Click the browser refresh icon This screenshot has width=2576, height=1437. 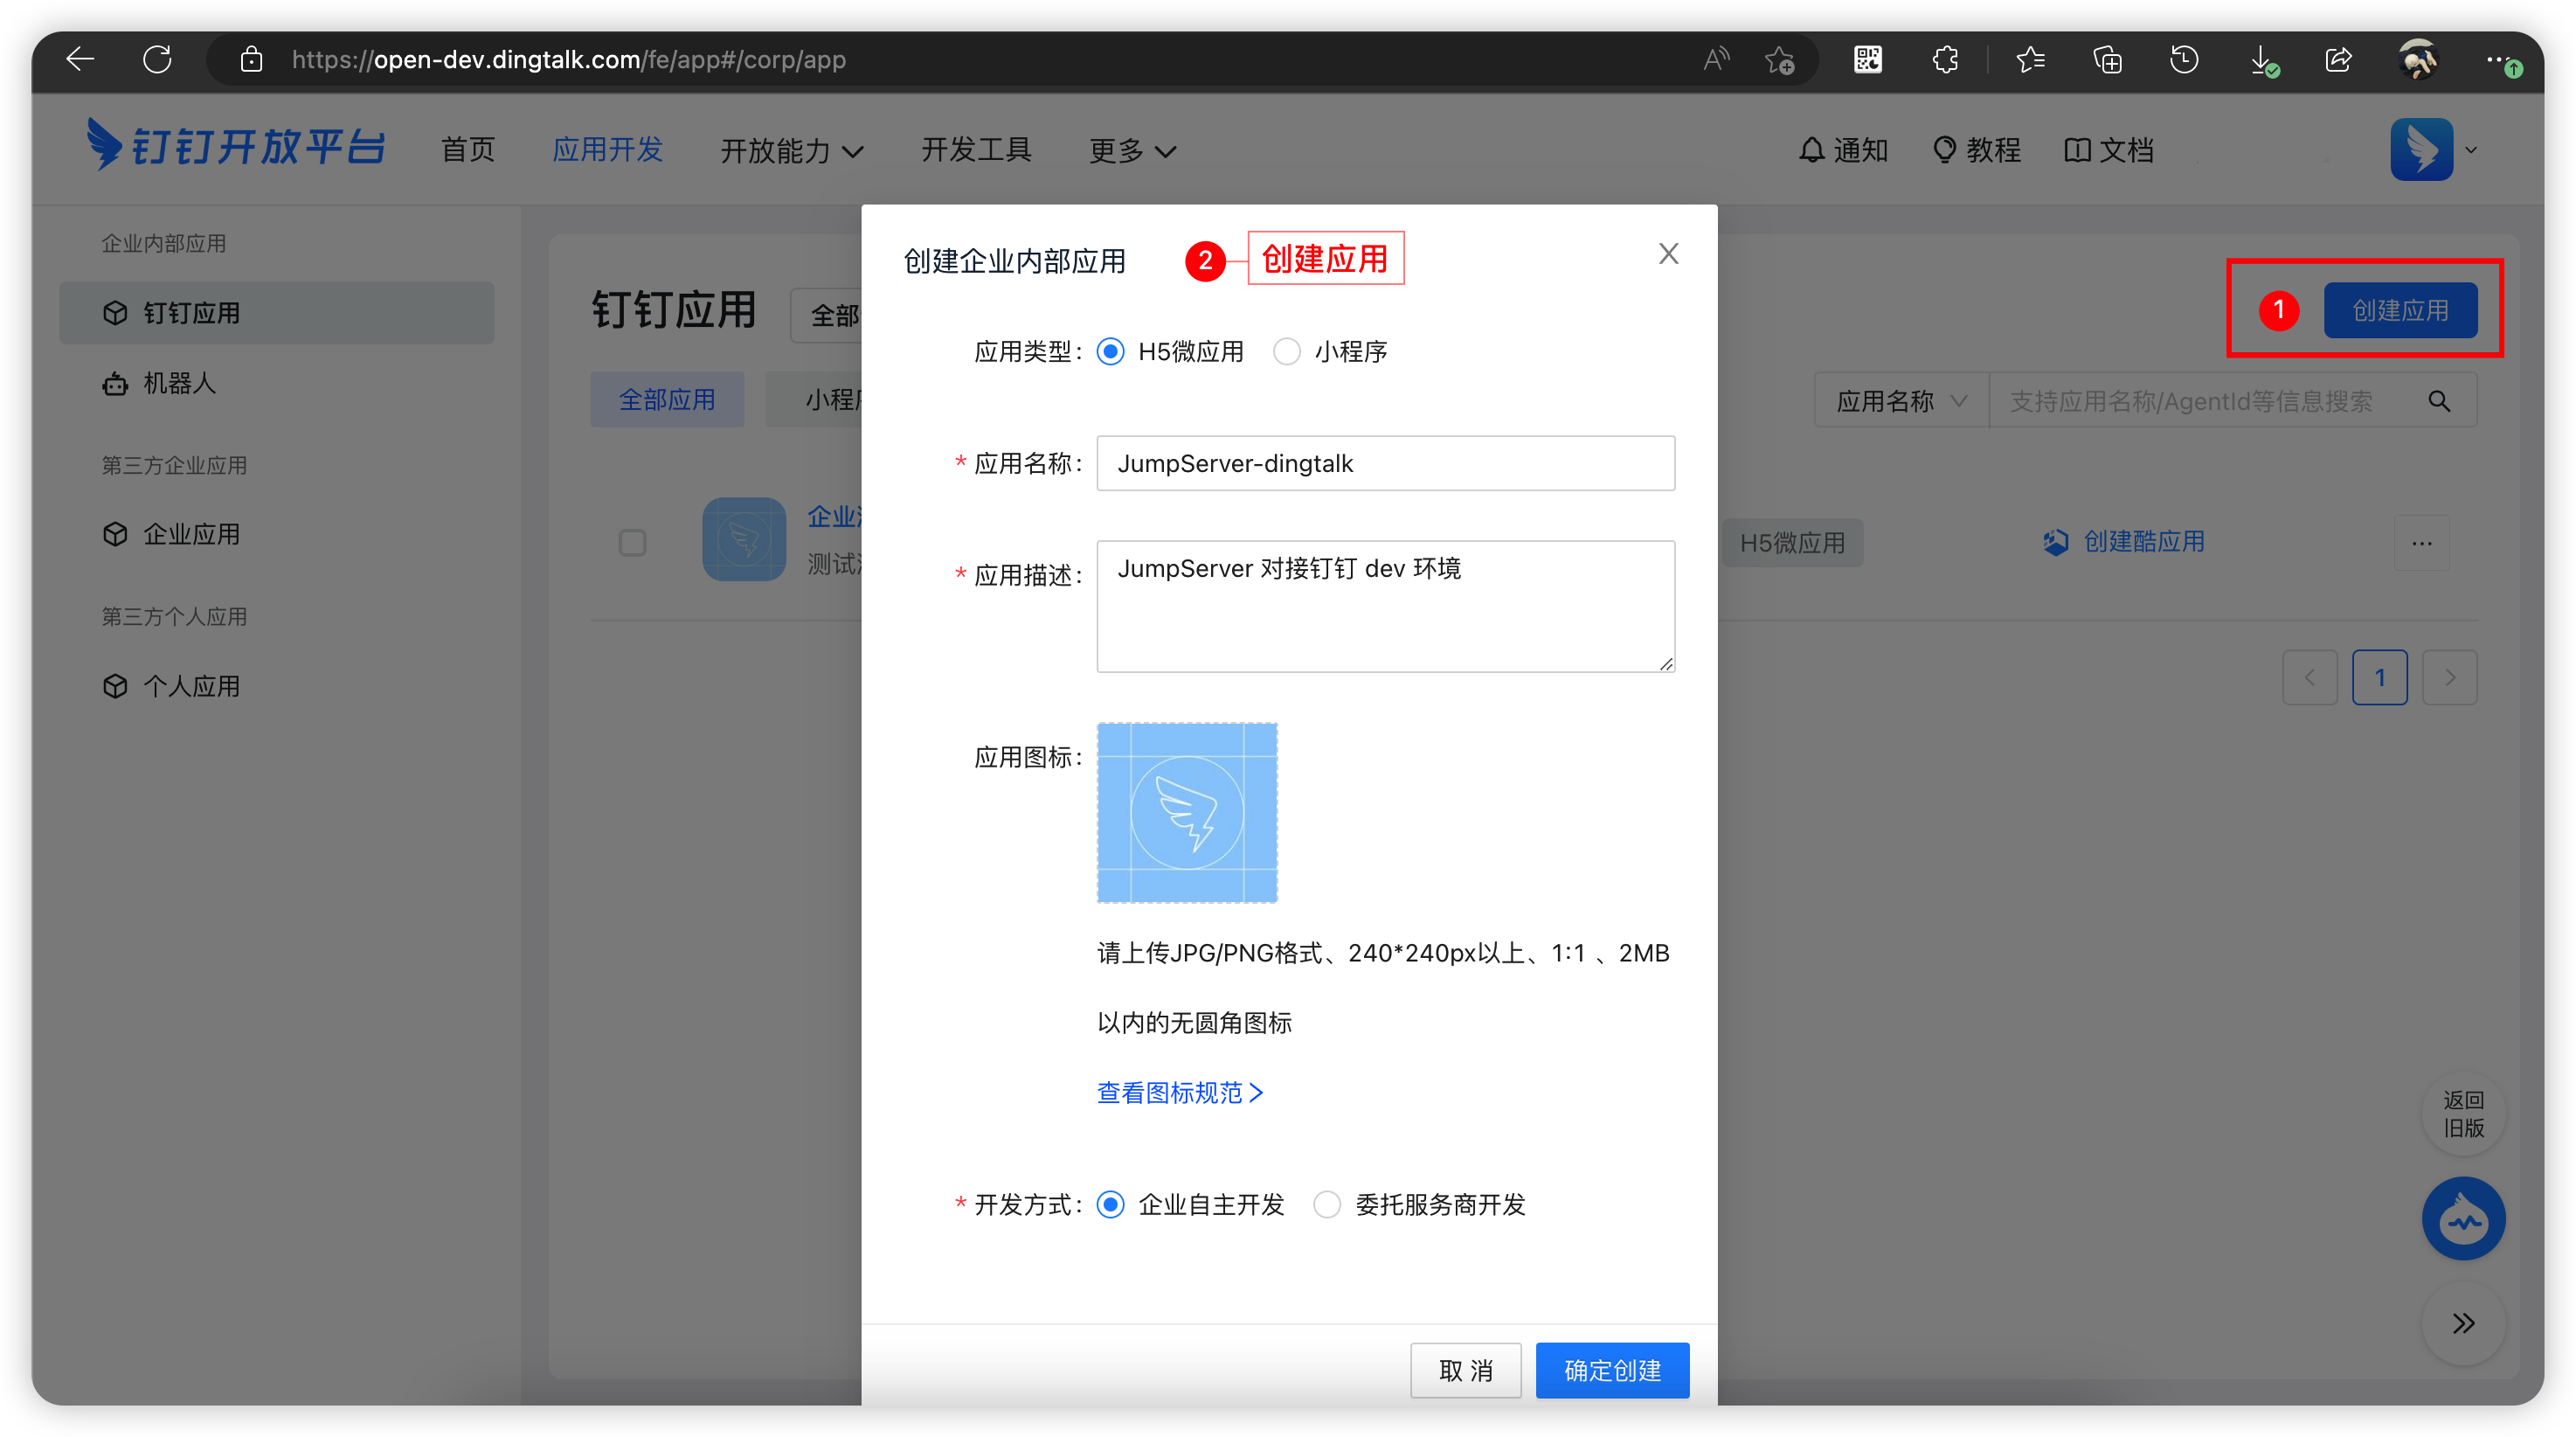point(157,60)
